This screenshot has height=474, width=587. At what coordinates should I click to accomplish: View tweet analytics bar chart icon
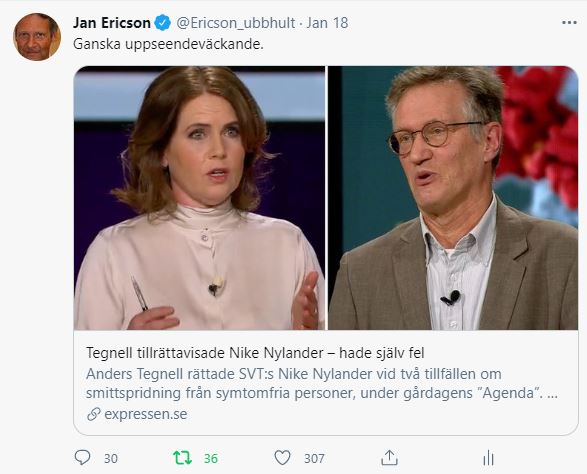(489, 458)
